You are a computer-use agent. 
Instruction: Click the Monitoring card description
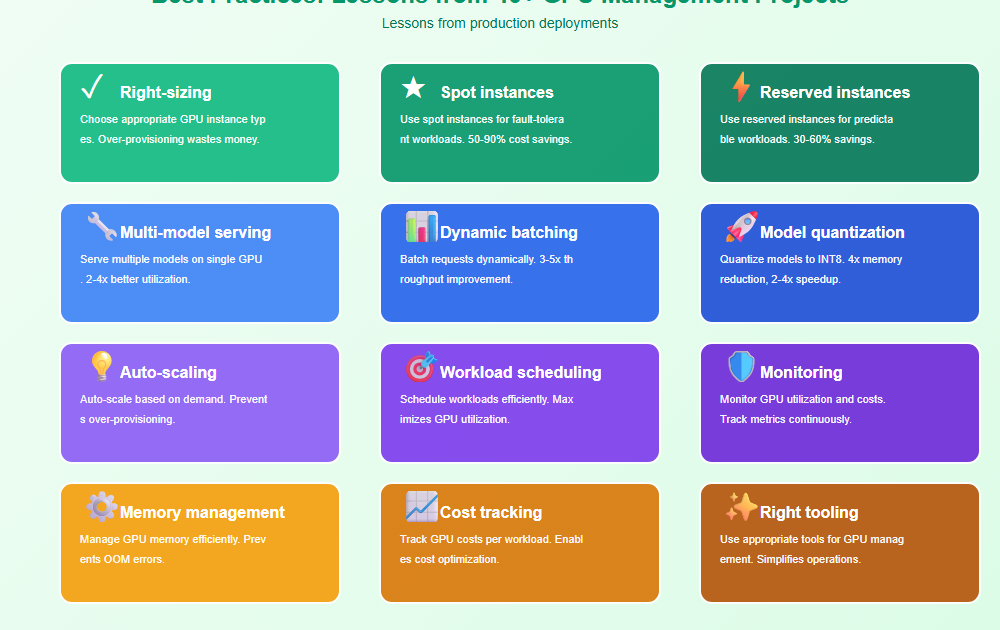pos(802,409)
